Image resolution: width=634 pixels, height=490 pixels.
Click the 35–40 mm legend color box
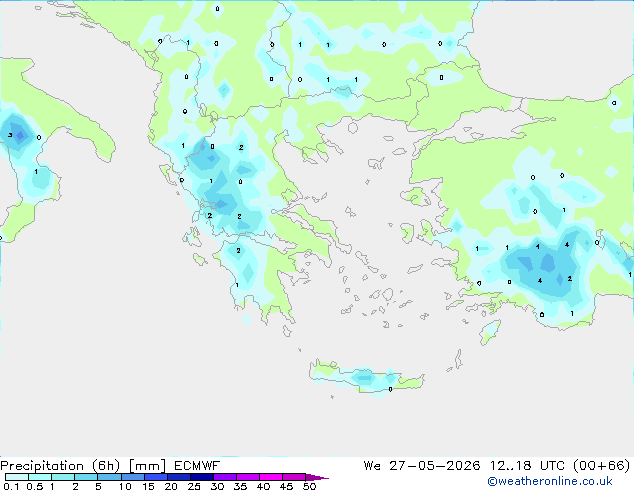pyautogui.click(x=247, y=477)
